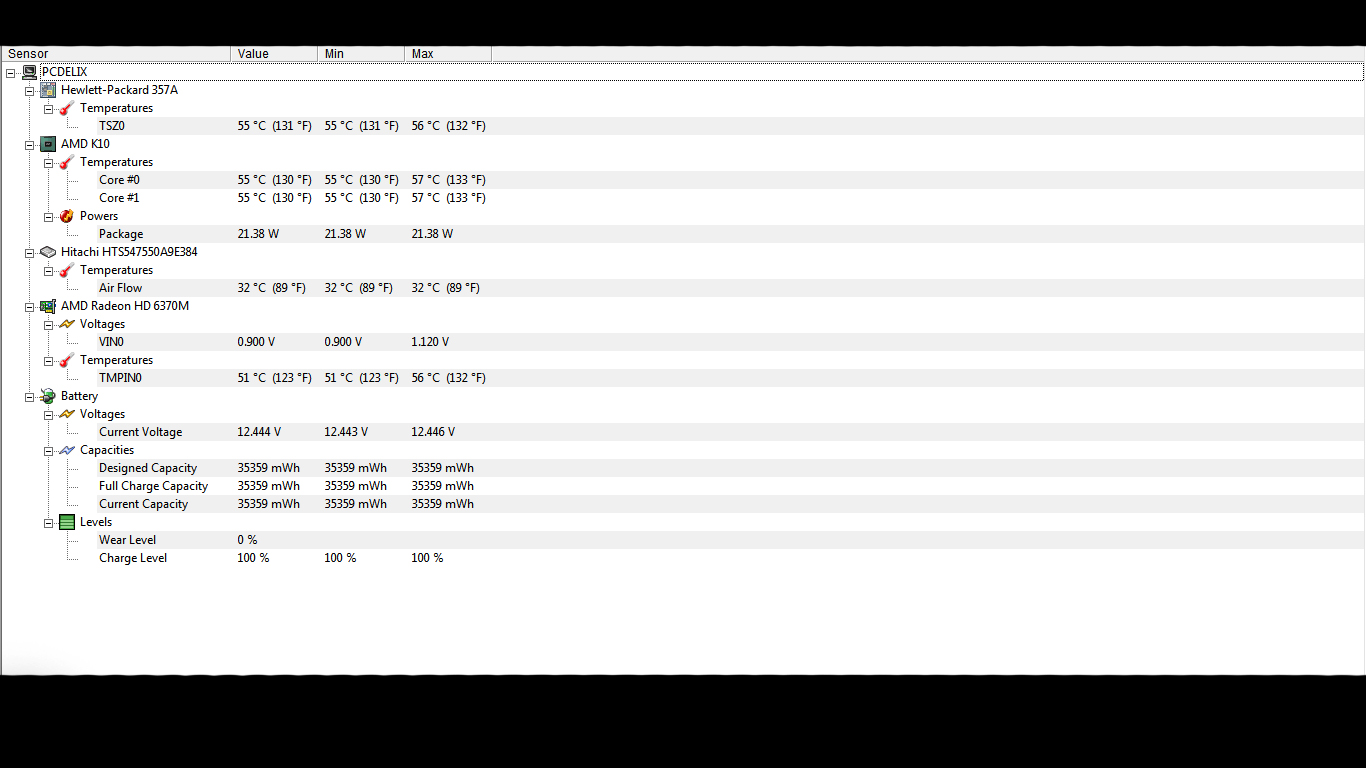Collapse the Battery node
The width and height of the screenshot is (1366, 768).
[29, 397]
